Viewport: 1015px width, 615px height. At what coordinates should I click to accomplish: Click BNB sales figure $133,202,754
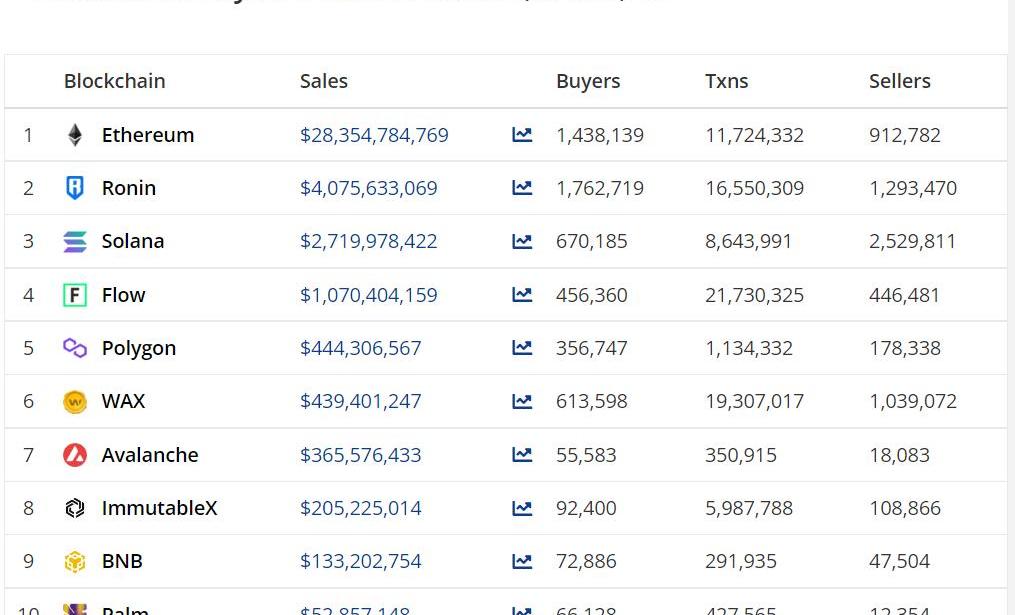point(361,561)
